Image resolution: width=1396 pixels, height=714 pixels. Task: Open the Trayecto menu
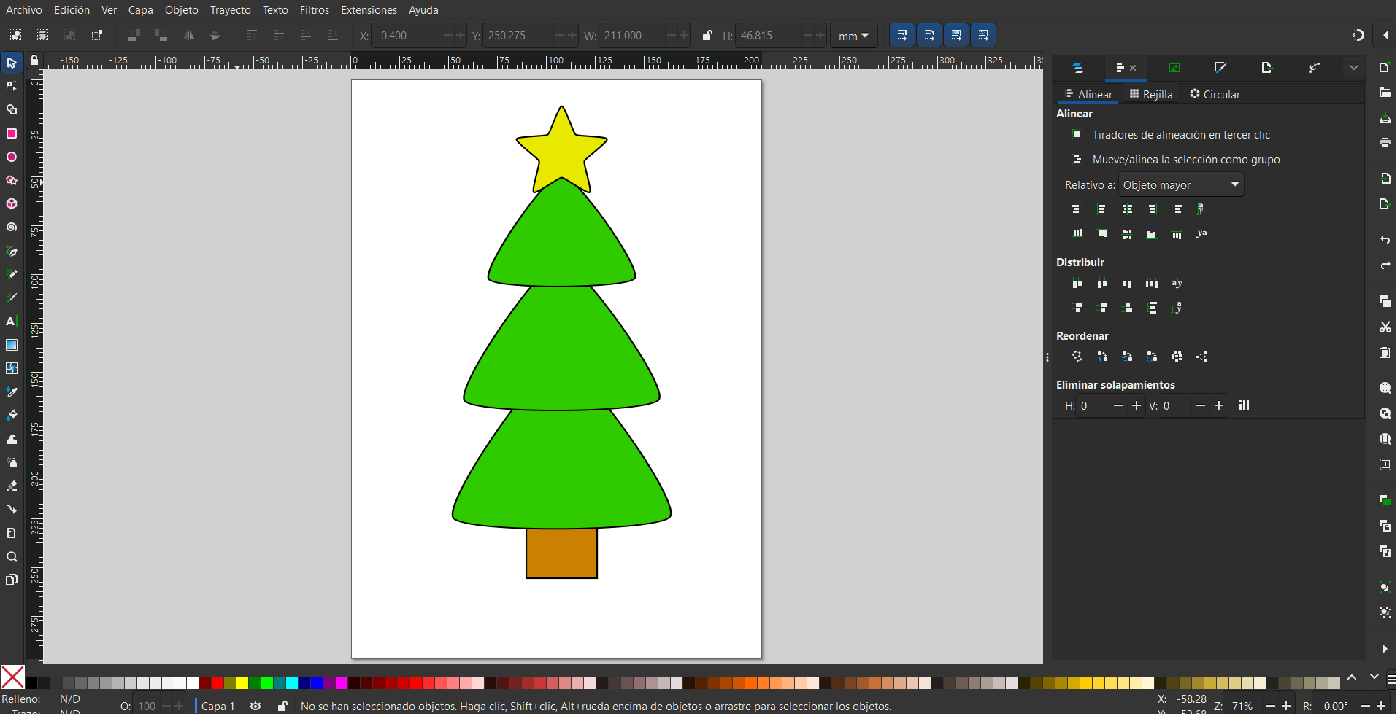tap(230, 10)
